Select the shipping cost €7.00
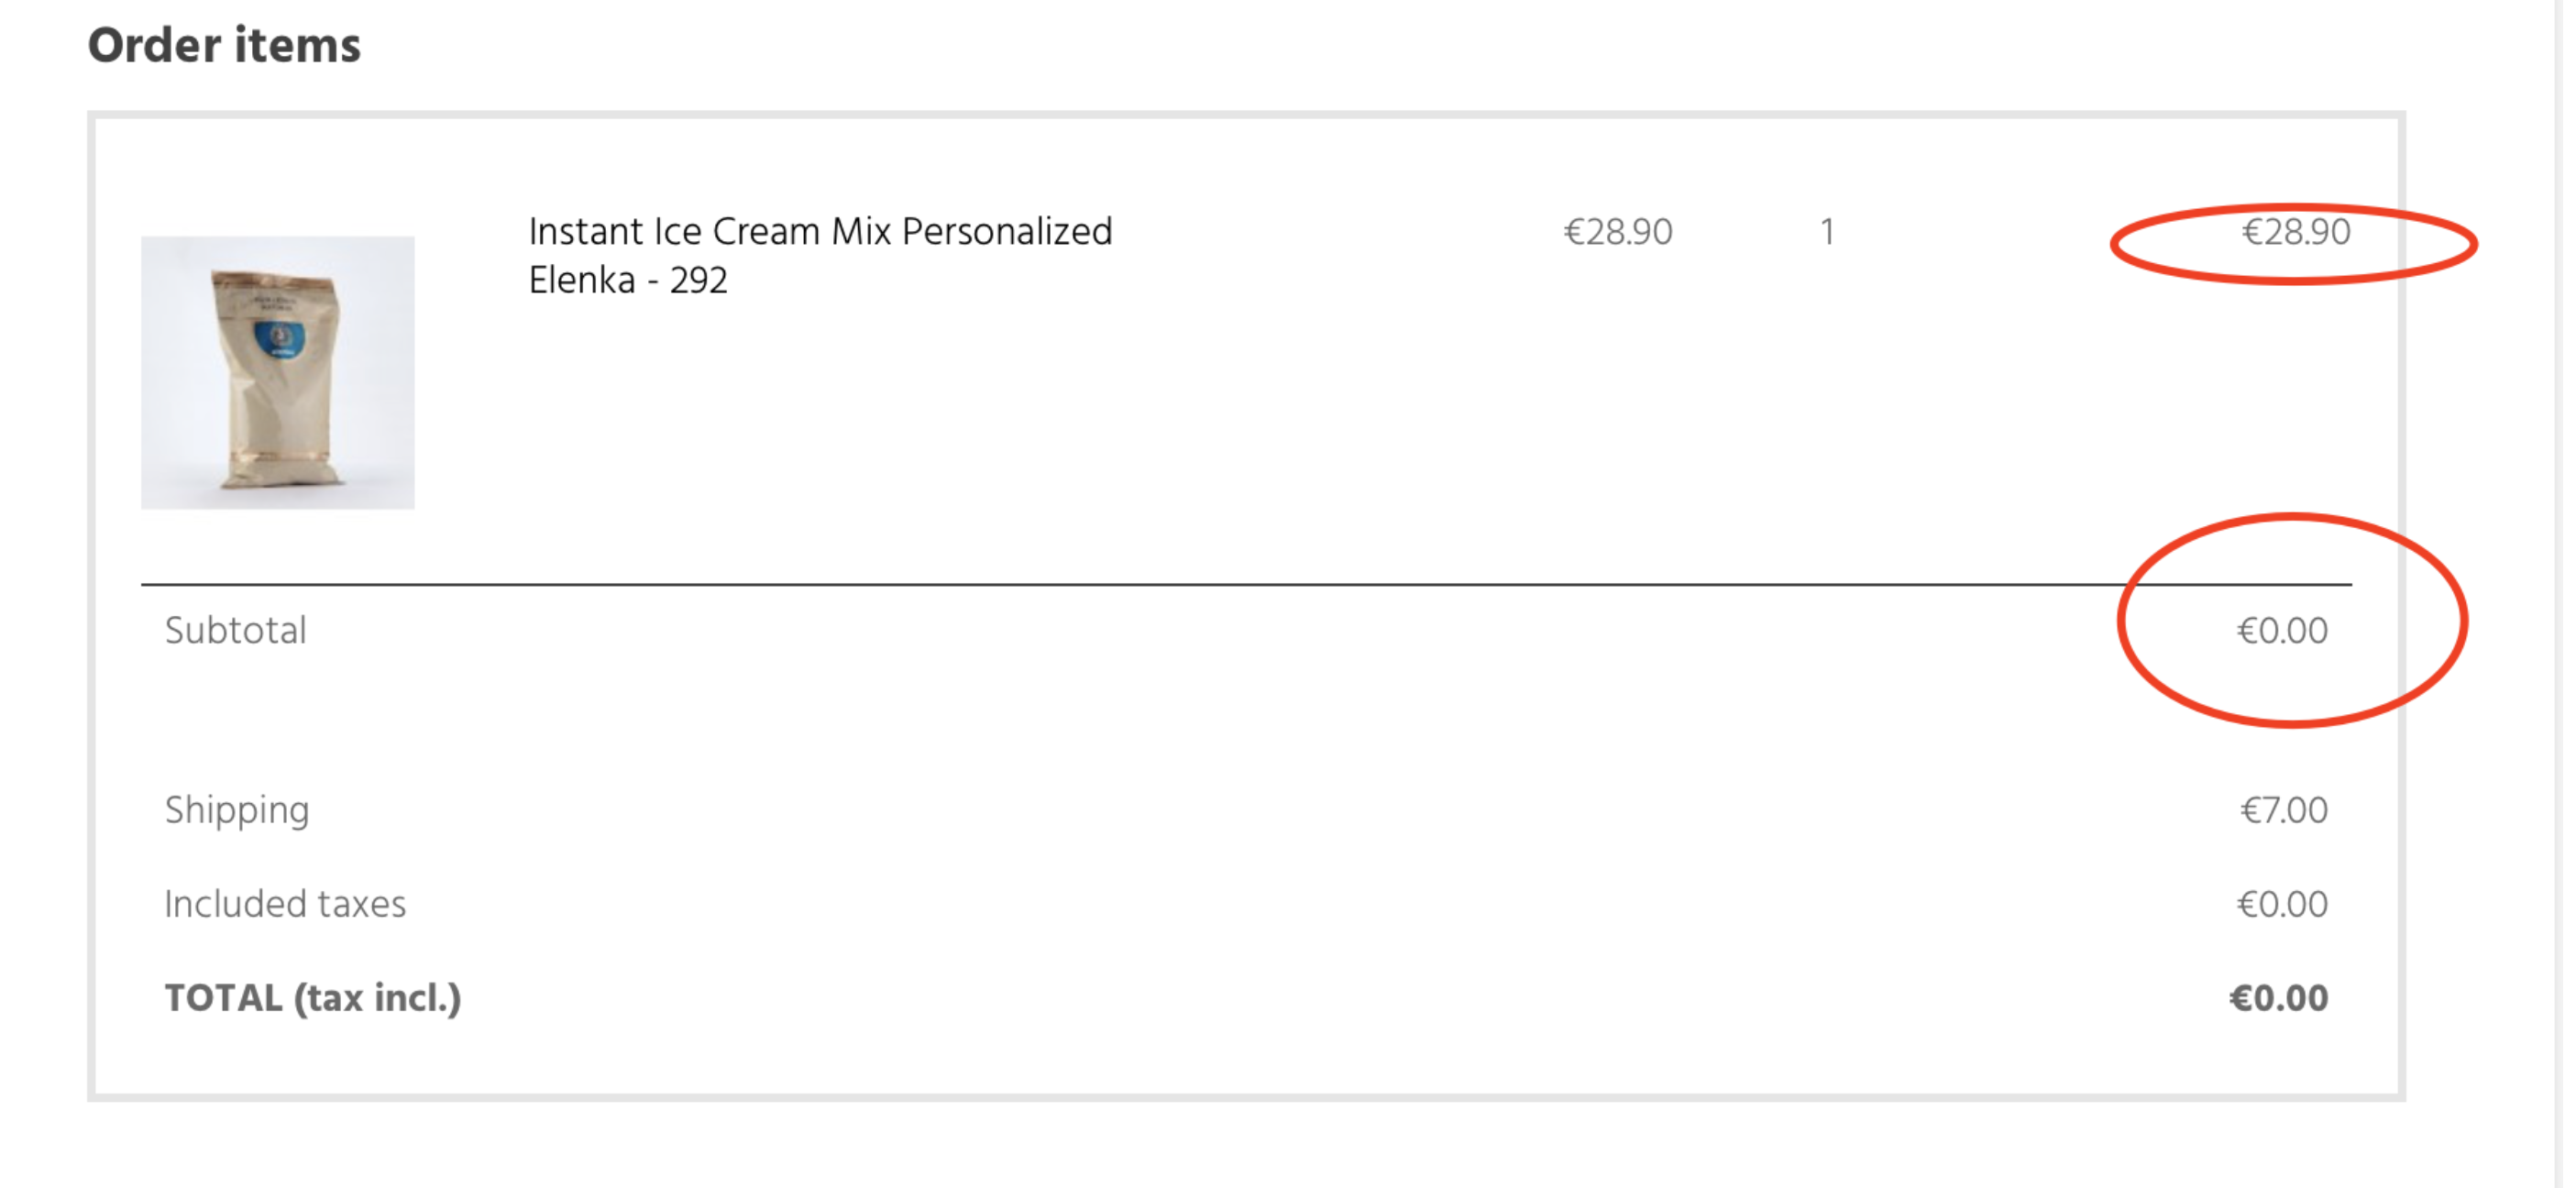This screenshot has height=1188, width=2576. 2284,810
